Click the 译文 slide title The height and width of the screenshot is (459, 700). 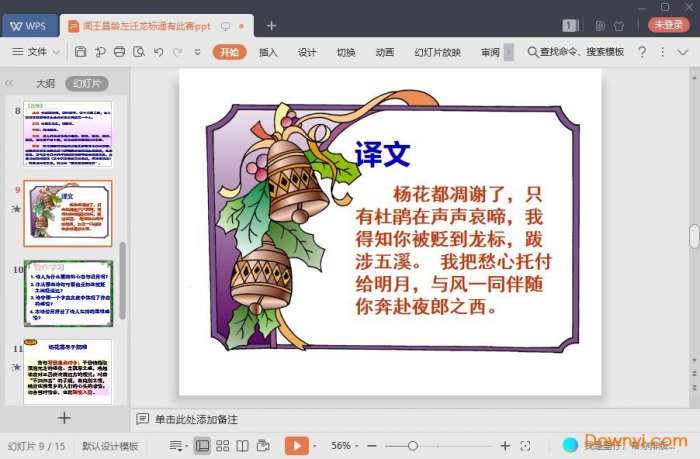point(383,154)
